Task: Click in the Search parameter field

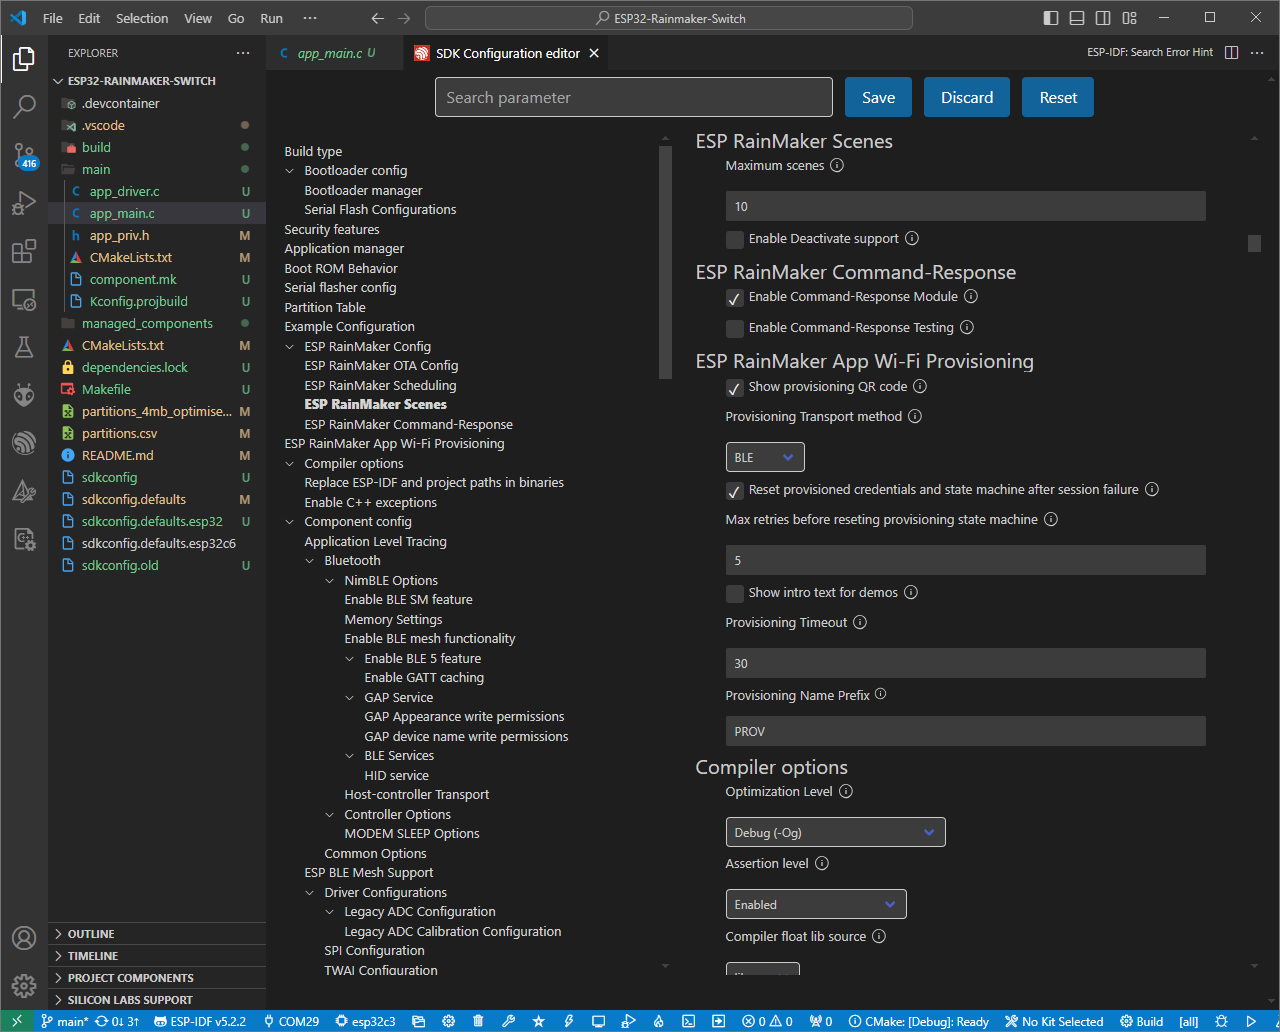Action: coord(634,97)
